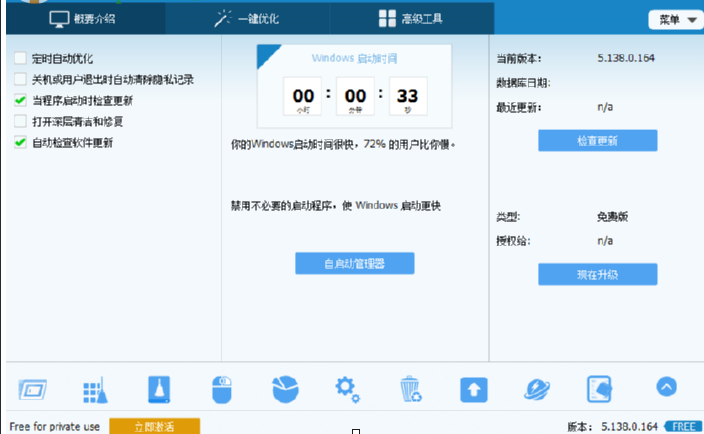
Task: Open the 自启动管理器 button
Action: [x=355, y=263]
